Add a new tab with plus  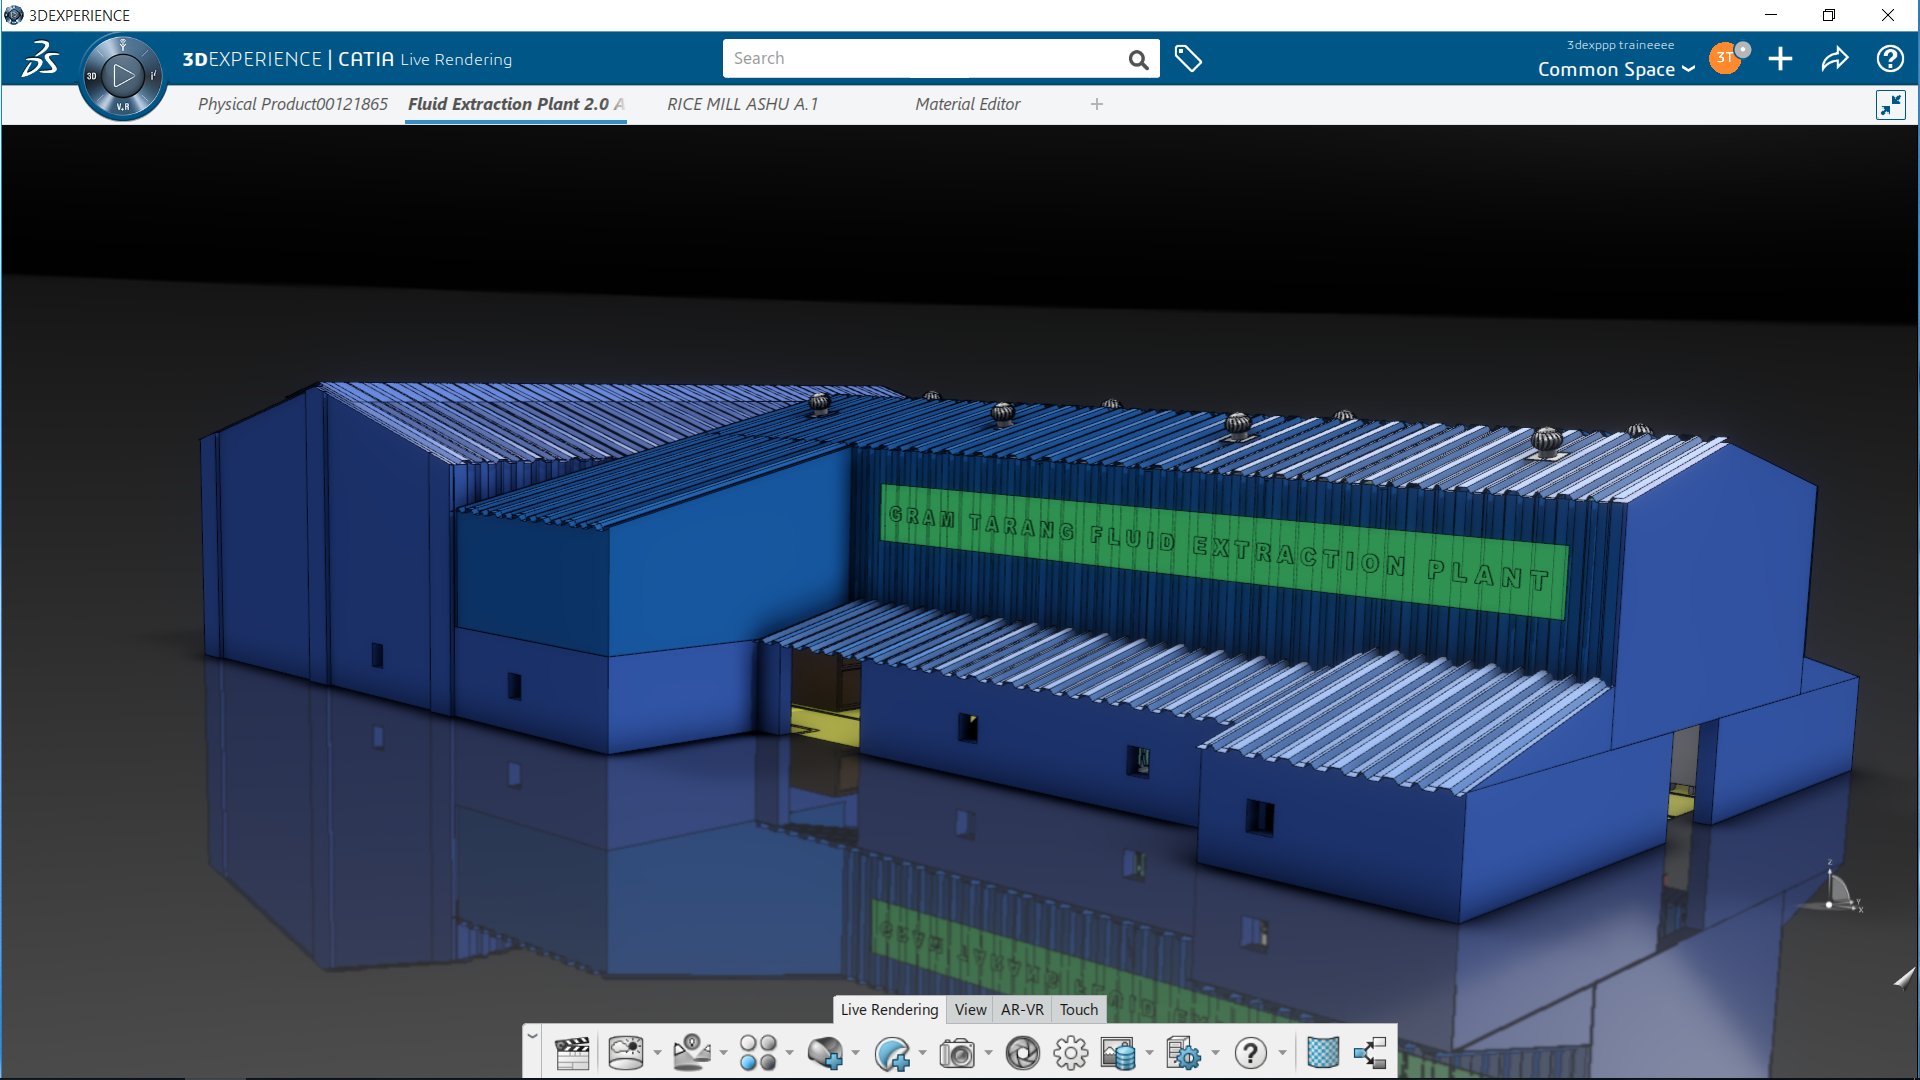point(1097,104)
